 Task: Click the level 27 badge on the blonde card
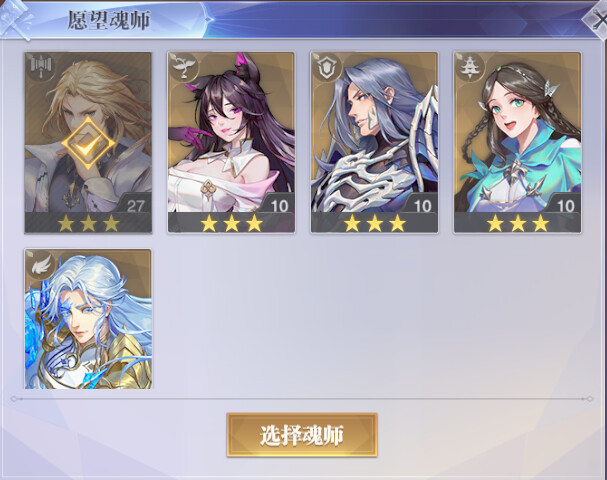coord(135,205)
